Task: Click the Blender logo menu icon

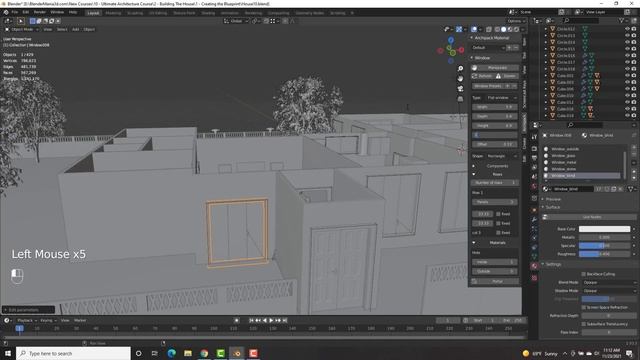Action: tap(6, 12)
